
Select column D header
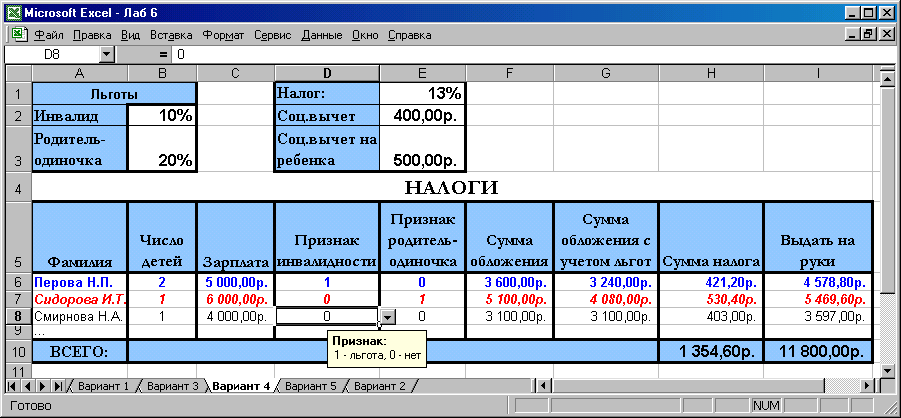tap(327, 73)
